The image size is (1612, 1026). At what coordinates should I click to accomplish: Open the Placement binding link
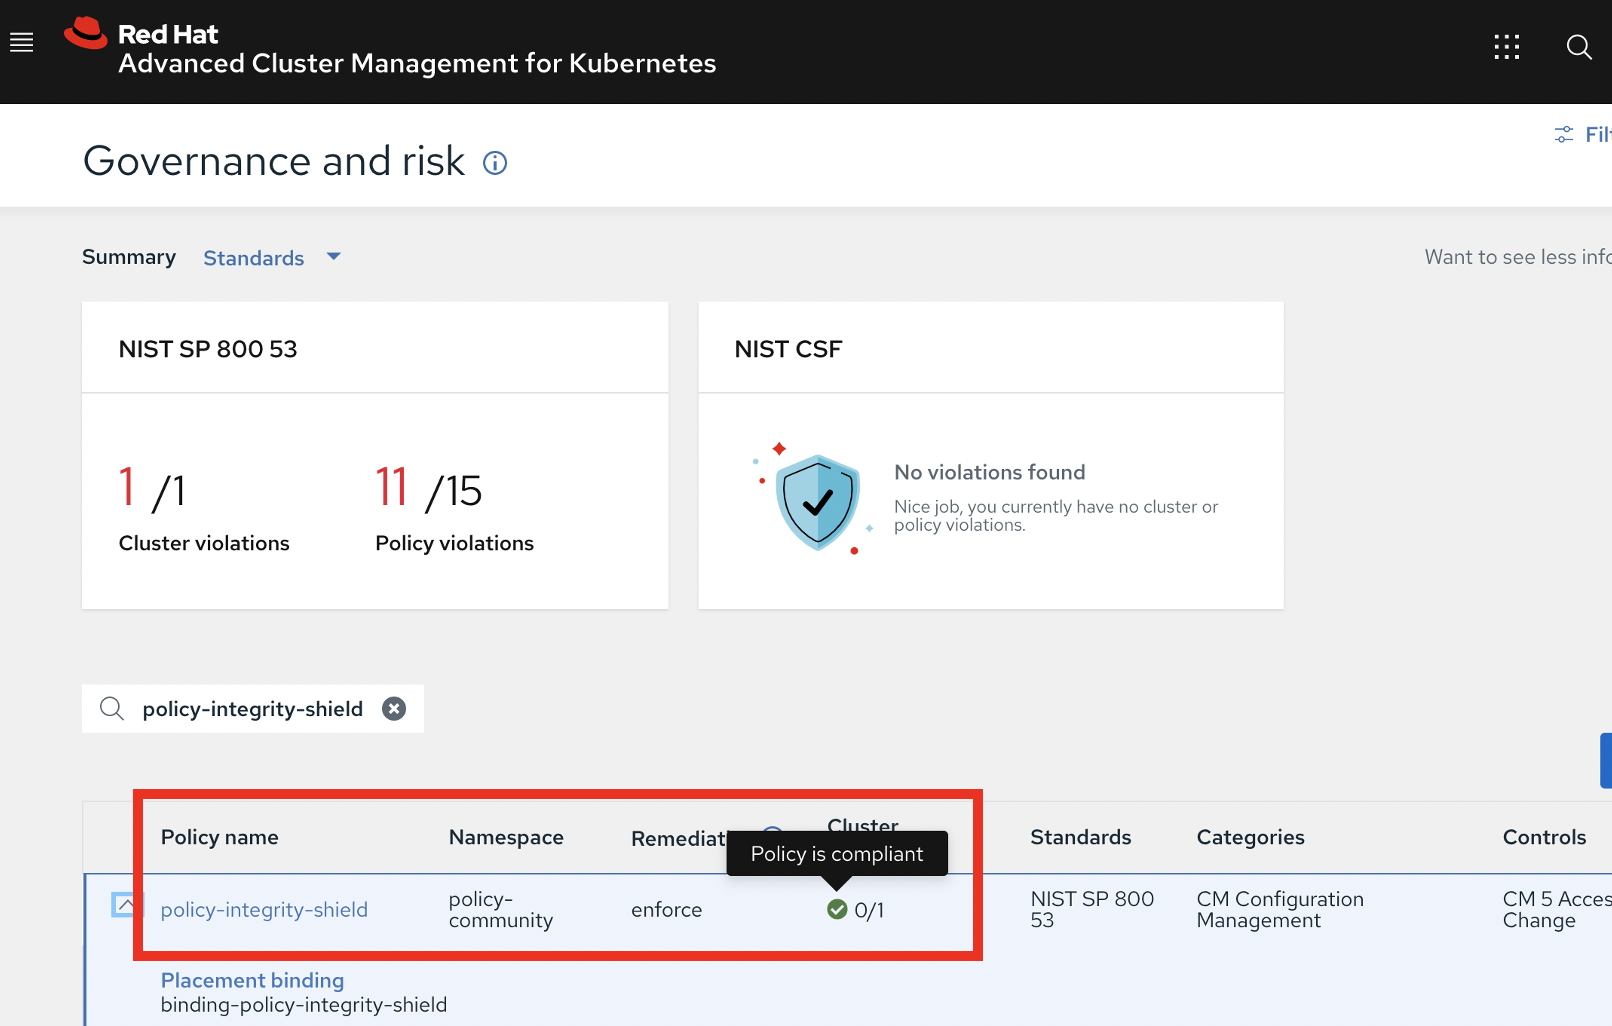click(252, 980)
